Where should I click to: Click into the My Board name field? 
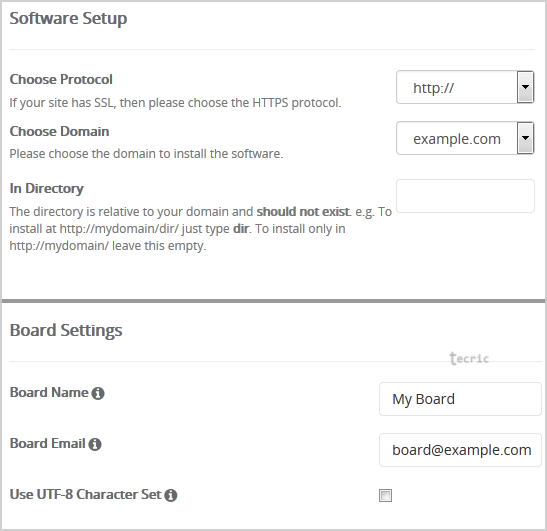[x=460, y=399]
